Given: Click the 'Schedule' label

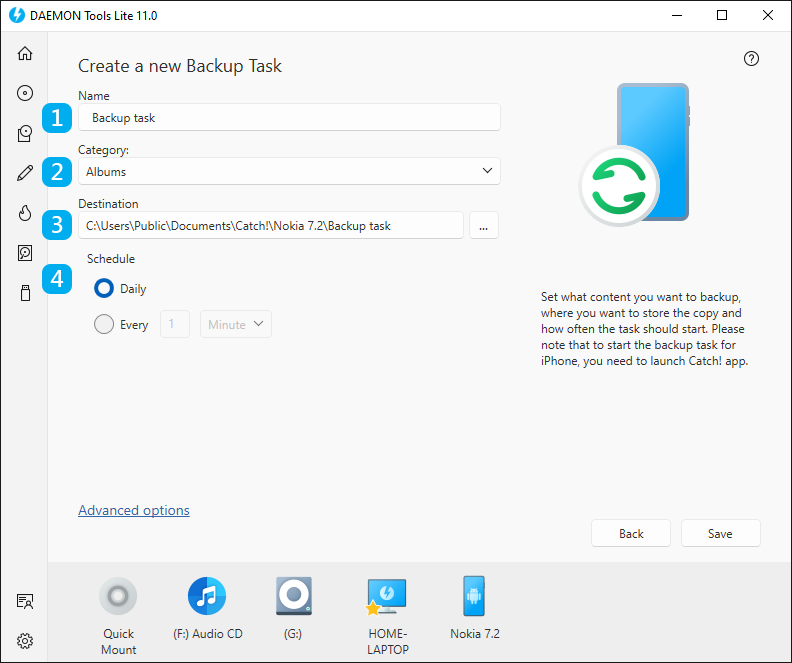Looking at the screenshot, I should click(111, 259).
